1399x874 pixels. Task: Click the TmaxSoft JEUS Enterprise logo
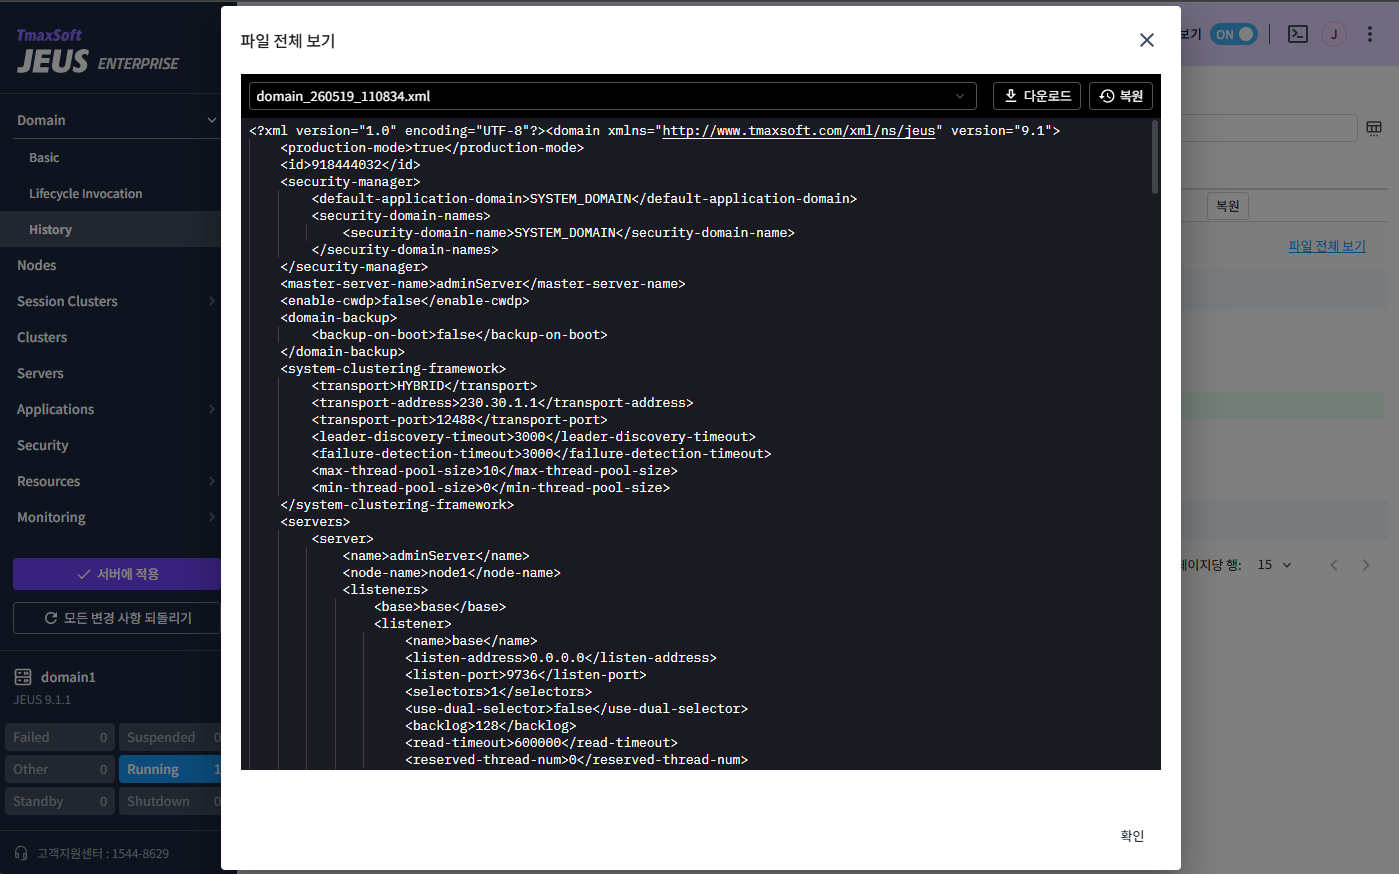pyautogui.click(x=97, y=51)
